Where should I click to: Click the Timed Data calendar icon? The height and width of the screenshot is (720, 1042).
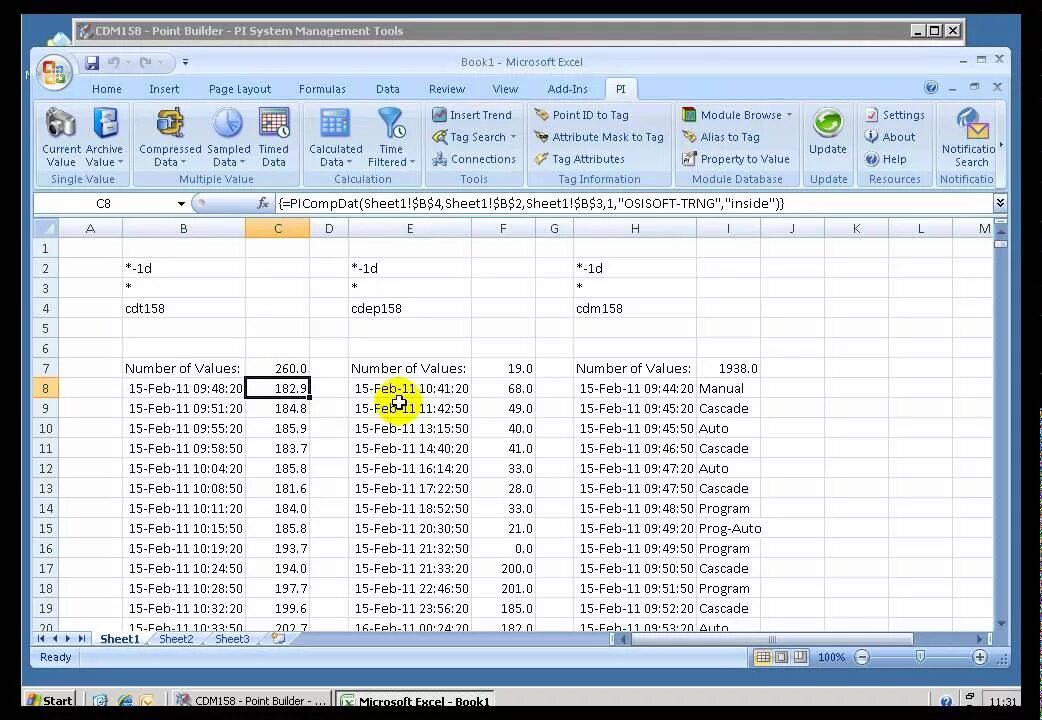274,123
